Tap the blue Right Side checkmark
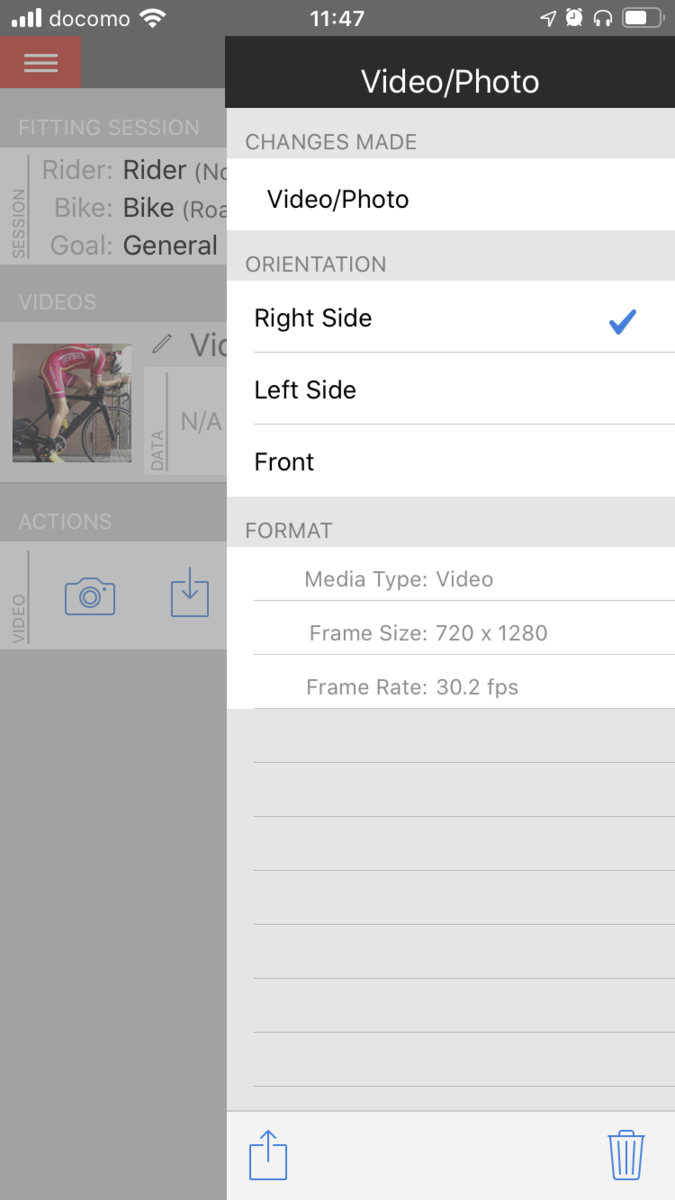Screen dimensions: 675x1200 (x=622, y=321)
